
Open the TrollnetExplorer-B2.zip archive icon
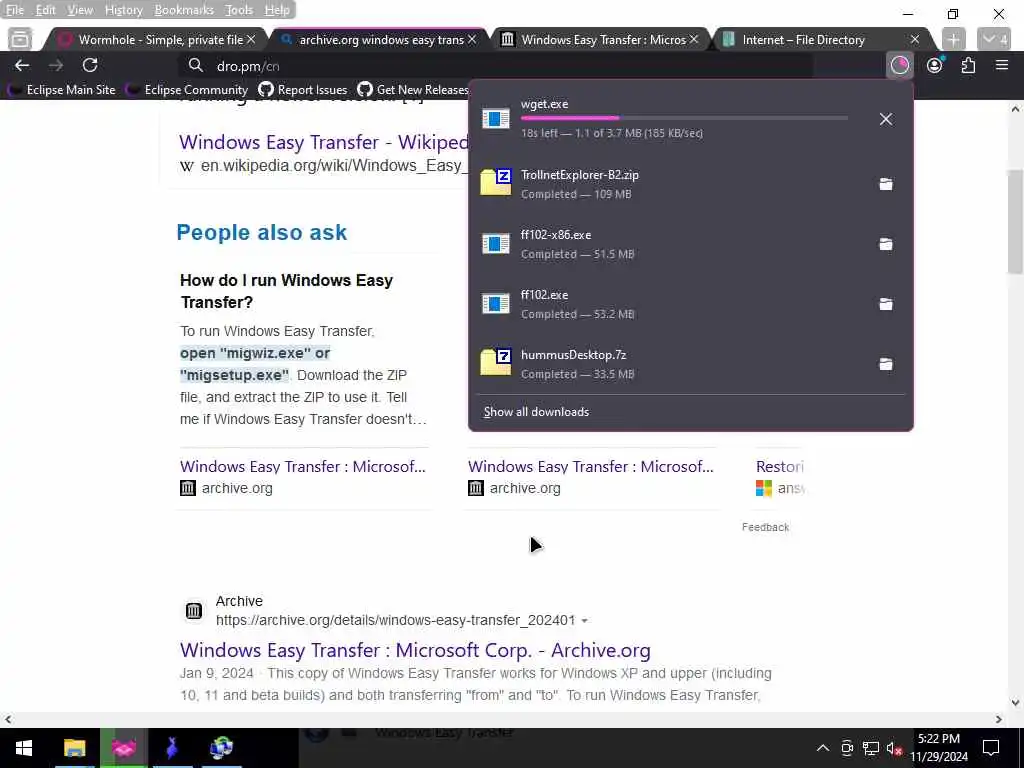496,182
